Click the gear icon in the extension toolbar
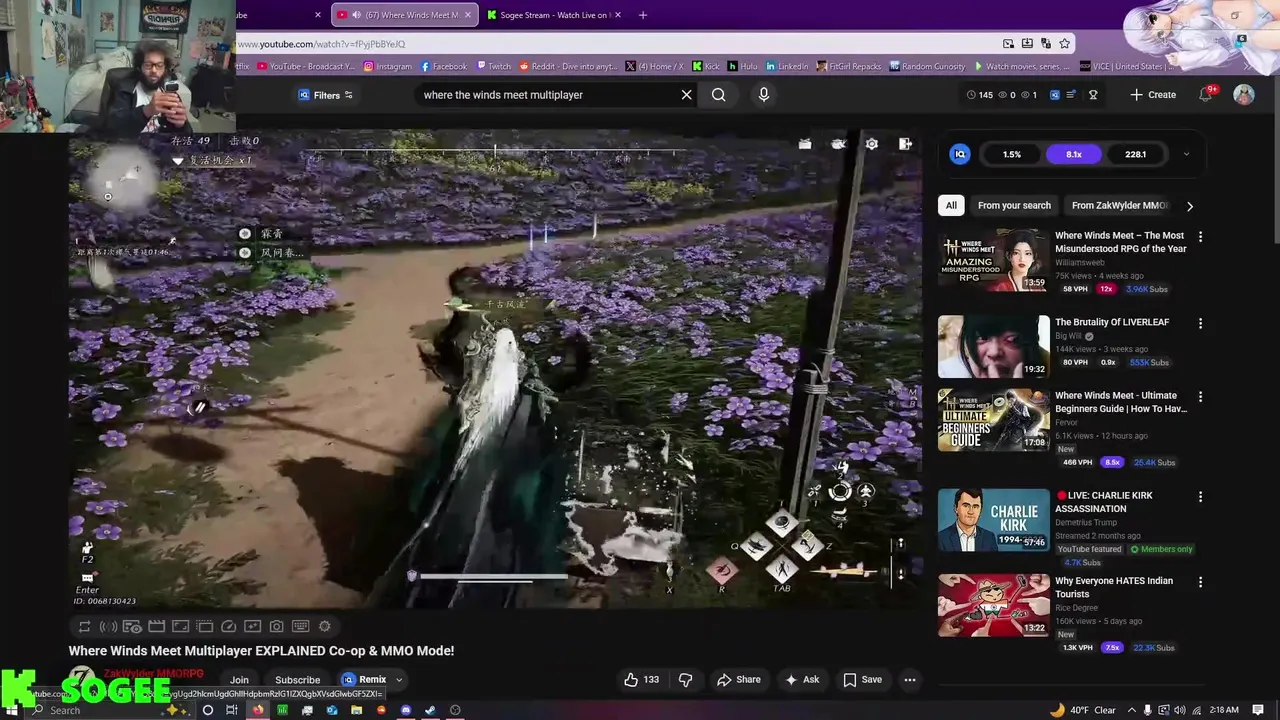 (324, 627)
